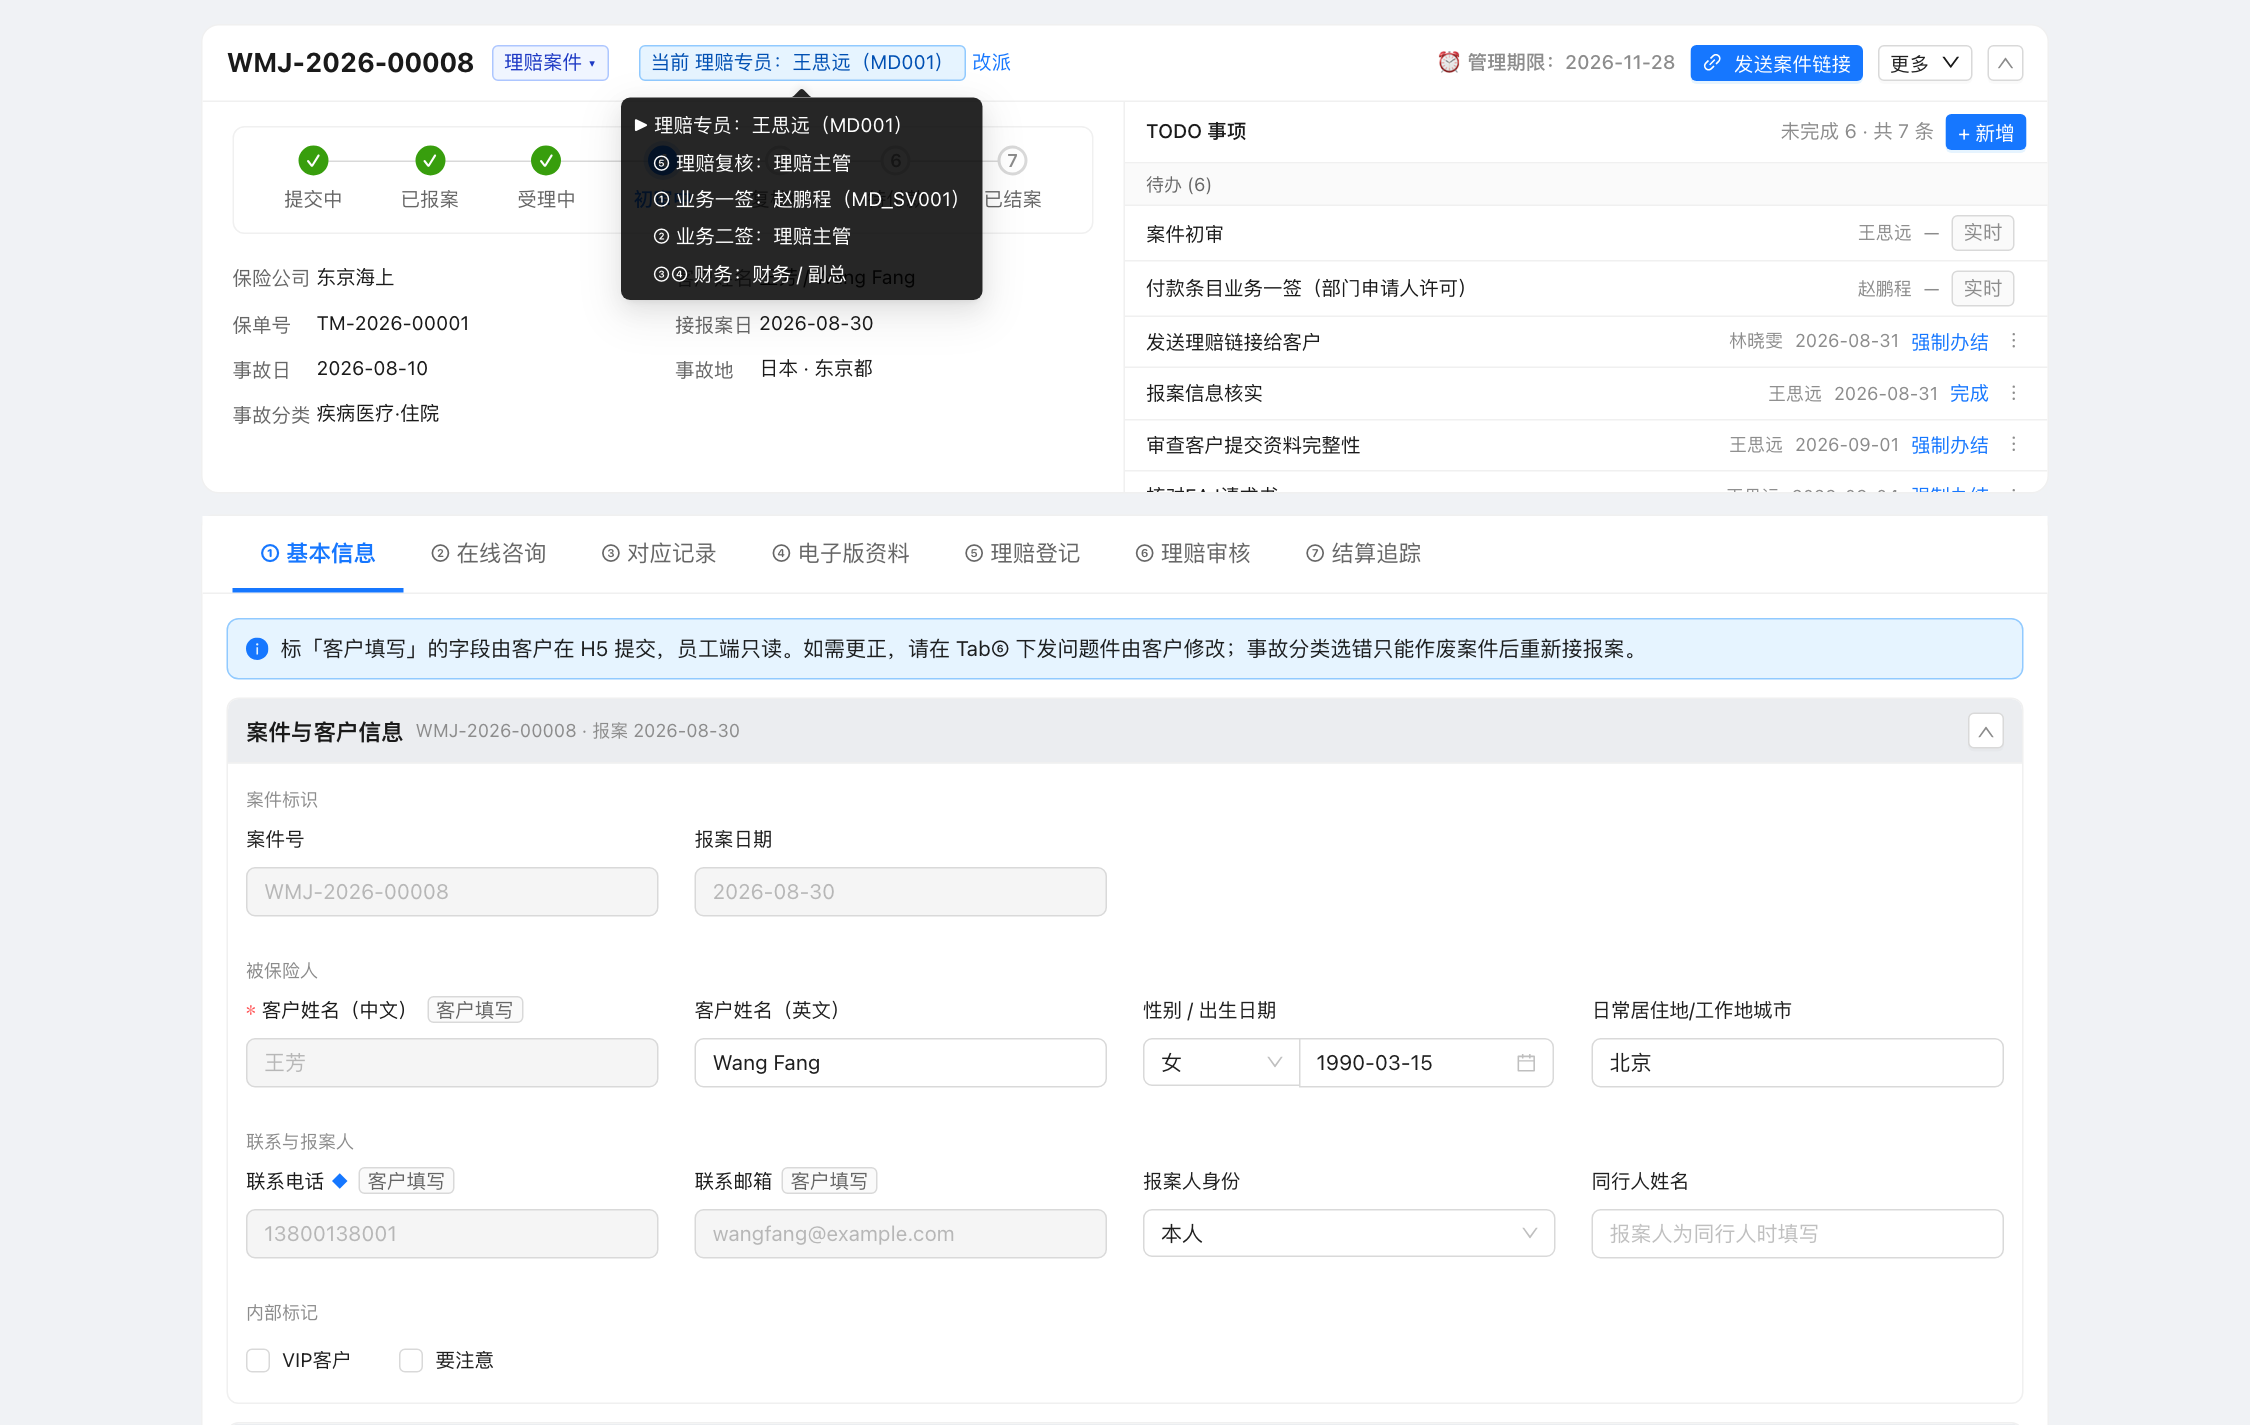This screenshot has height=1425, width=2250.
Task: Click 强制办结 for 审查客户提交资料完整性
Action: pos(1949,445)
